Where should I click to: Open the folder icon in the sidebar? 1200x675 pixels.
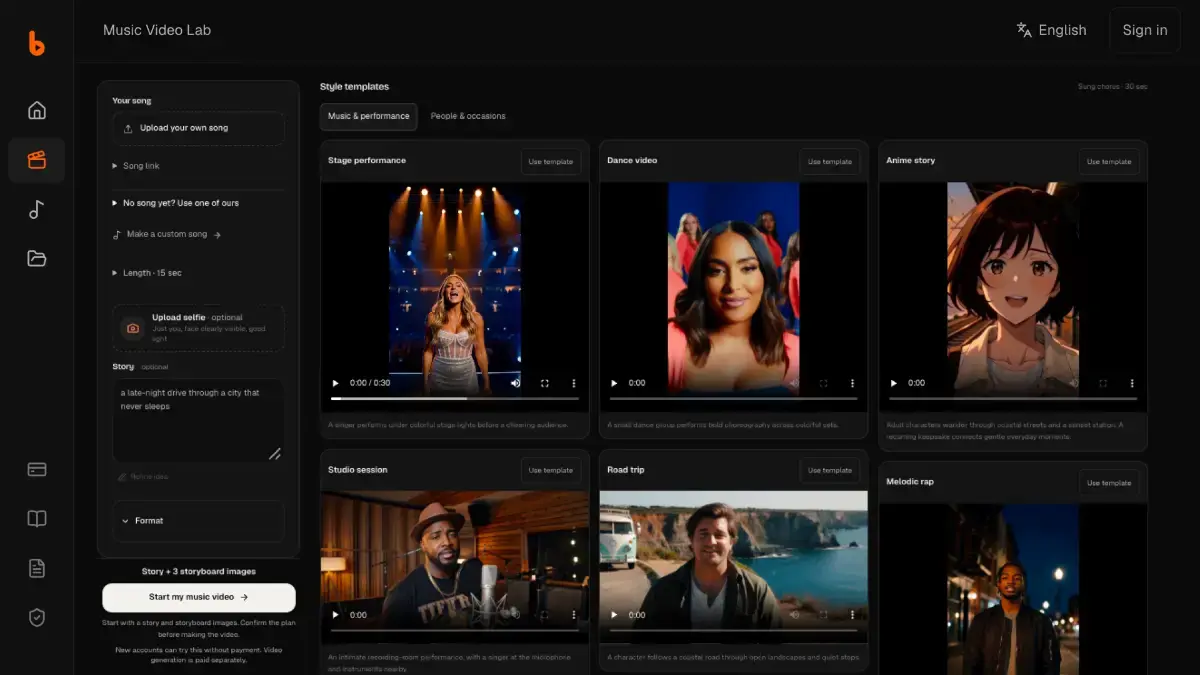point(37,259)
